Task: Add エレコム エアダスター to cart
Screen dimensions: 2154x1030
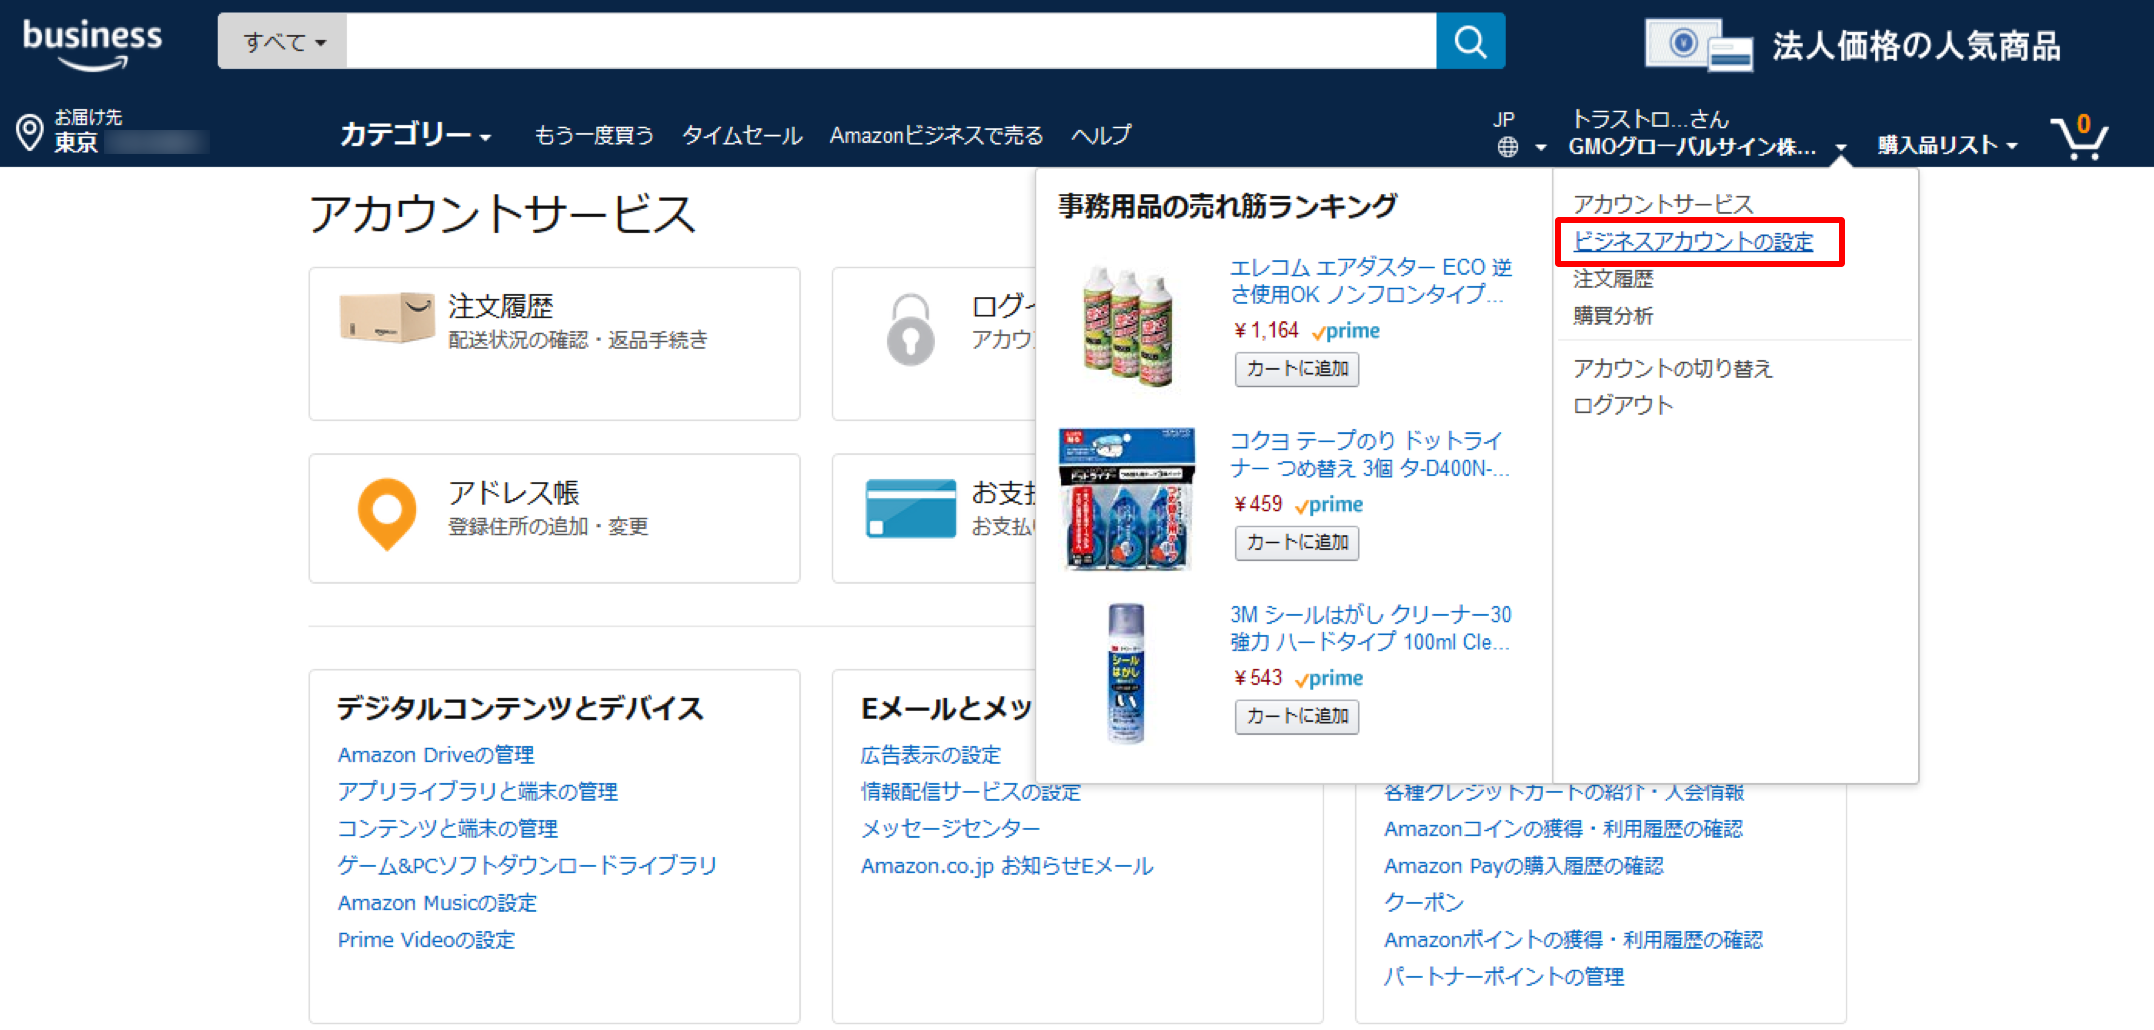Action: [x=1297, y=369]
